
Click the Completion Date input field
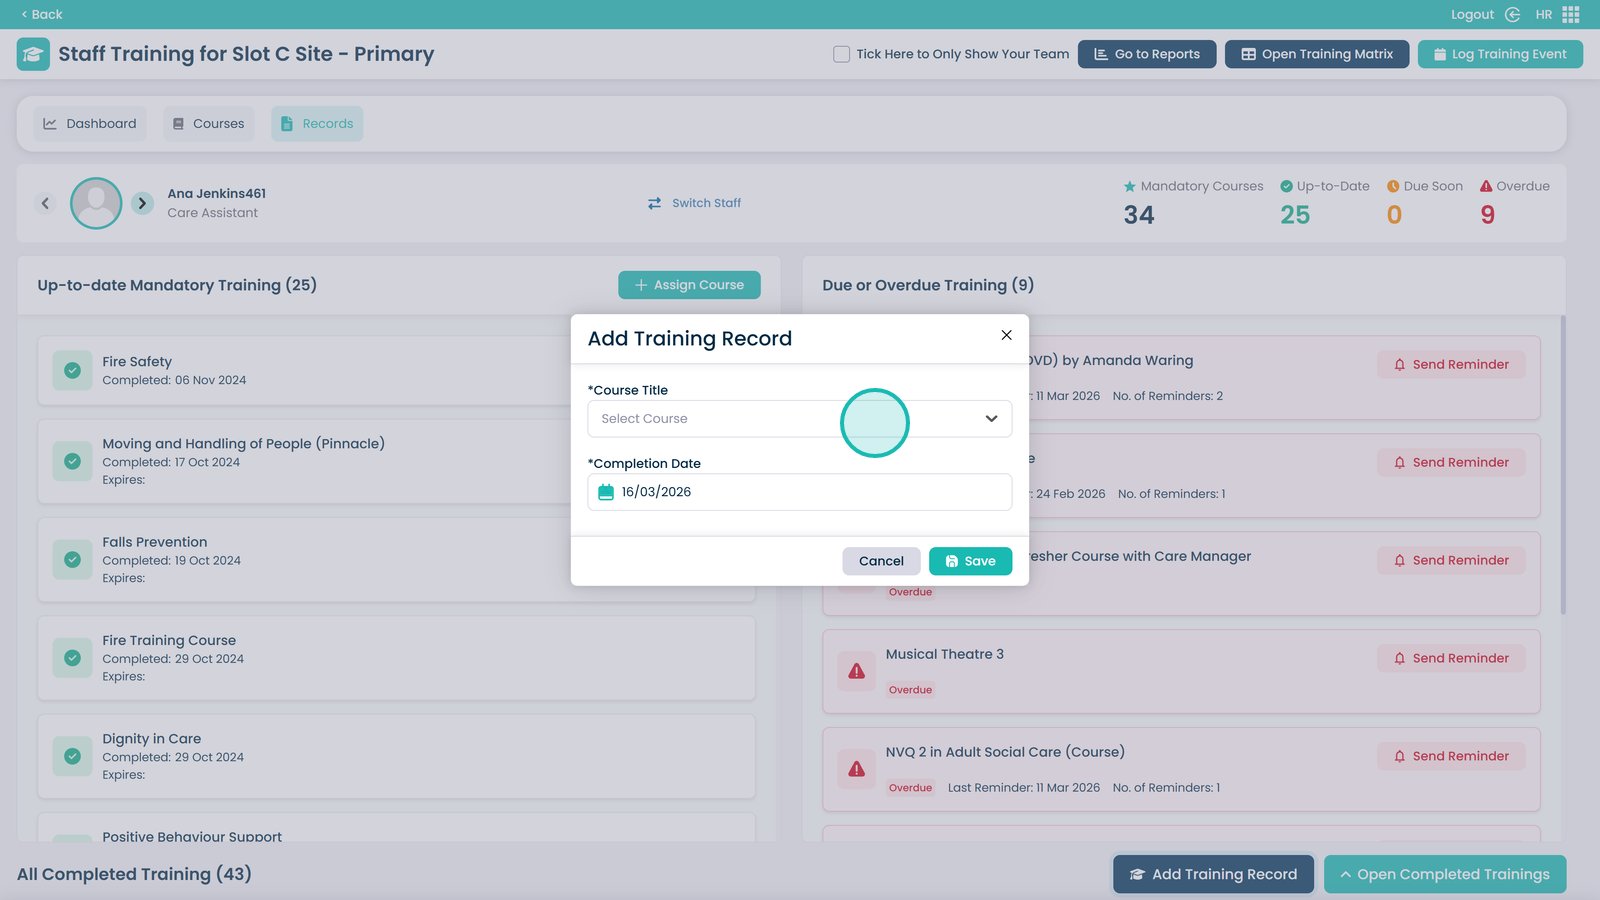coord(810,492)
